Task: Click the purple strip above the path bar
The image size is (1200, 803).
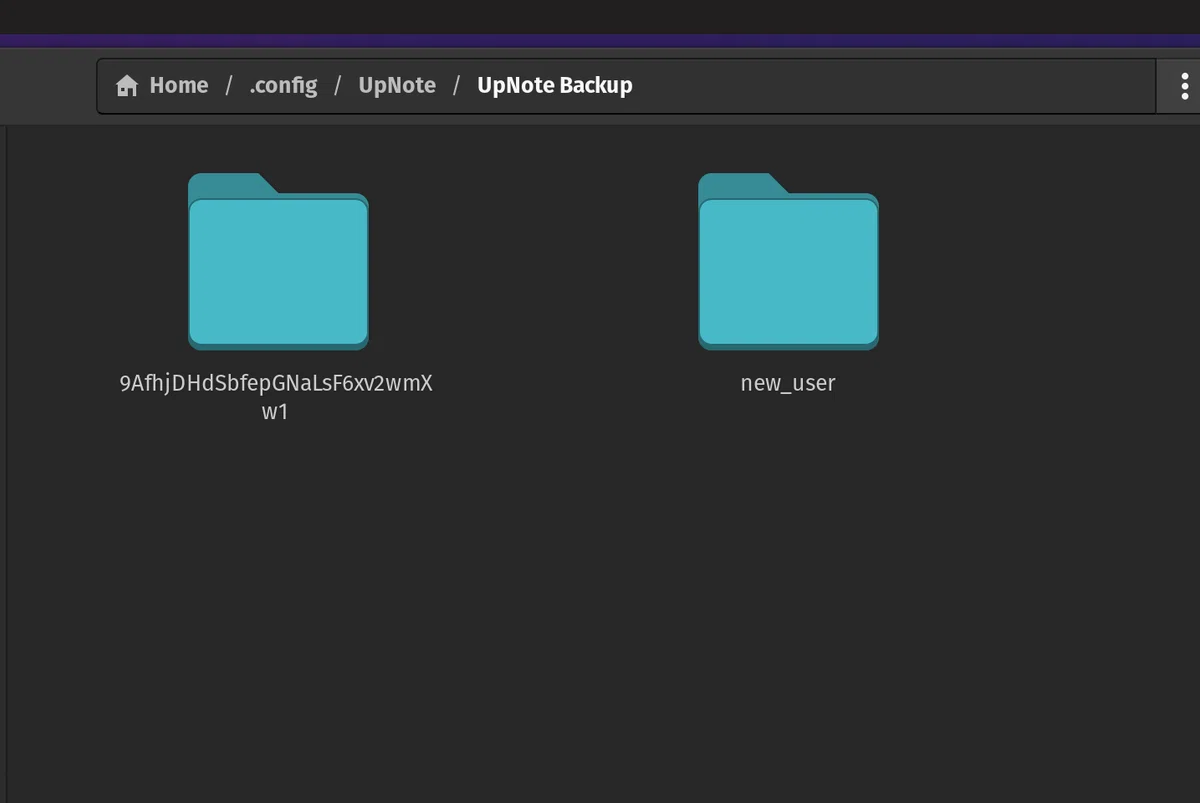Action: [600, 41]
